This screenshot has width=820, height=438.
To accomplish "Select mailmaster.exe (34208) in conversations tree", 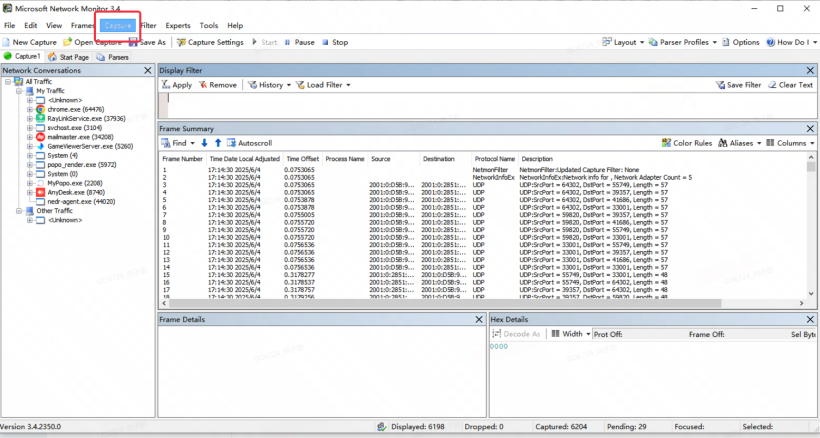I will (x=80, y=137).
